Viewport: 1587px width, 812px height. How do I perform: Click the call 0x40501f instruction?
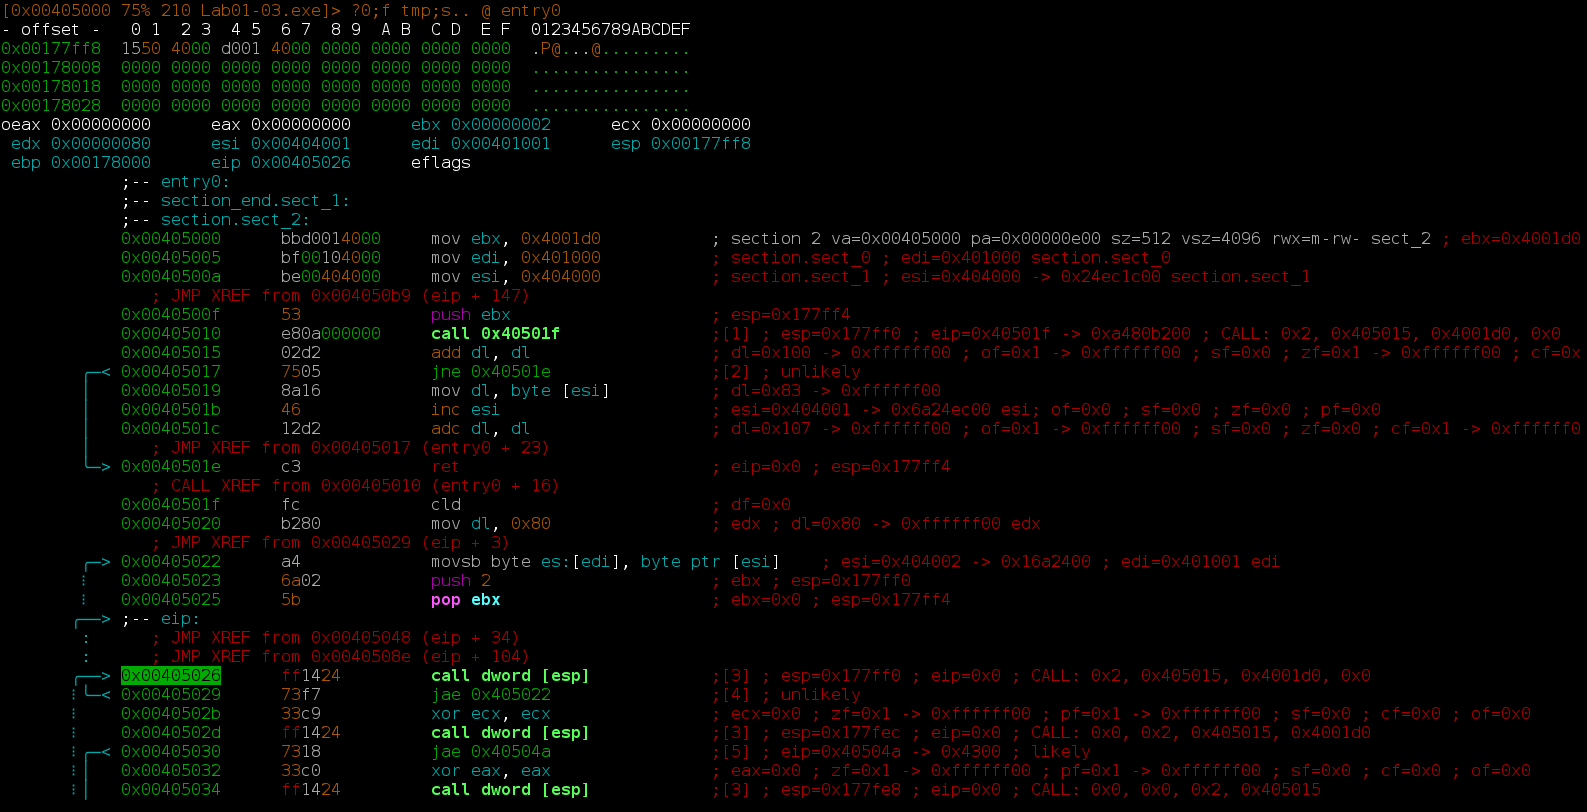click(x=496, y=333)
